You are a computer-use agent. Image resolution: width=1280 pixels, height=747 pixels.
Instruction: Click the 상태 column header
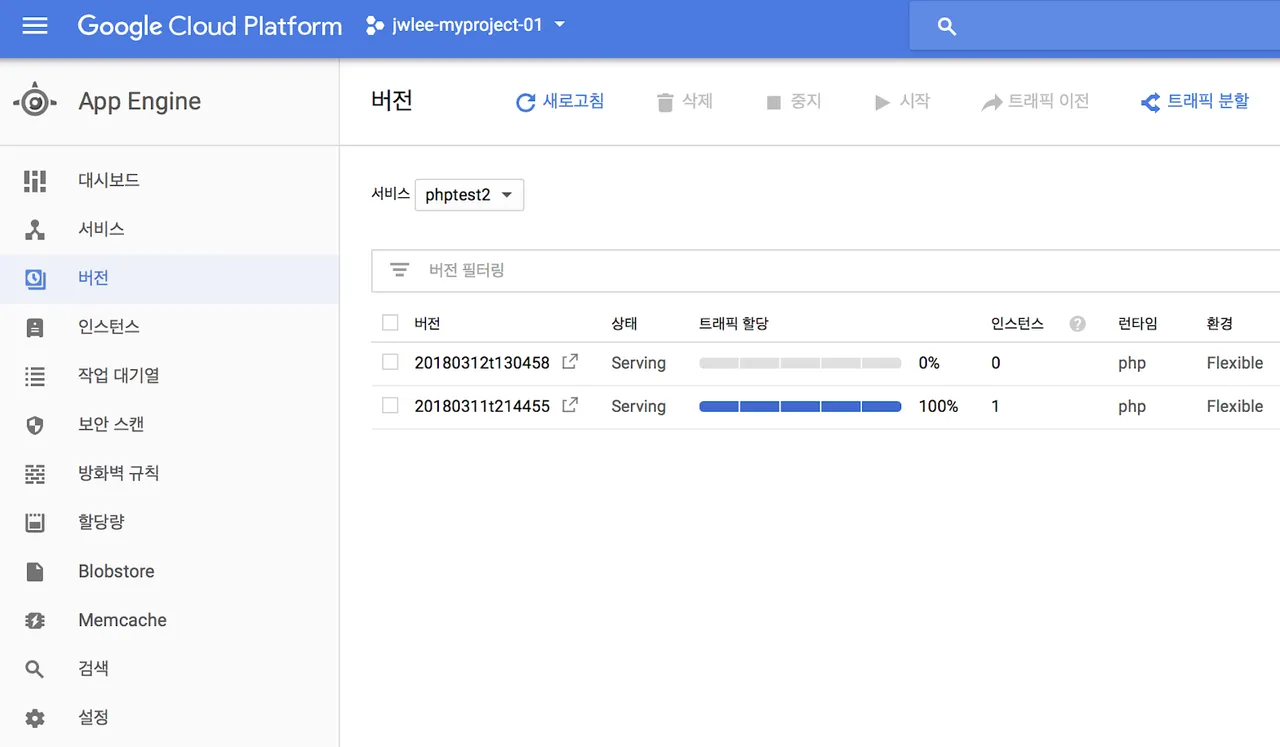coord(624,323)
